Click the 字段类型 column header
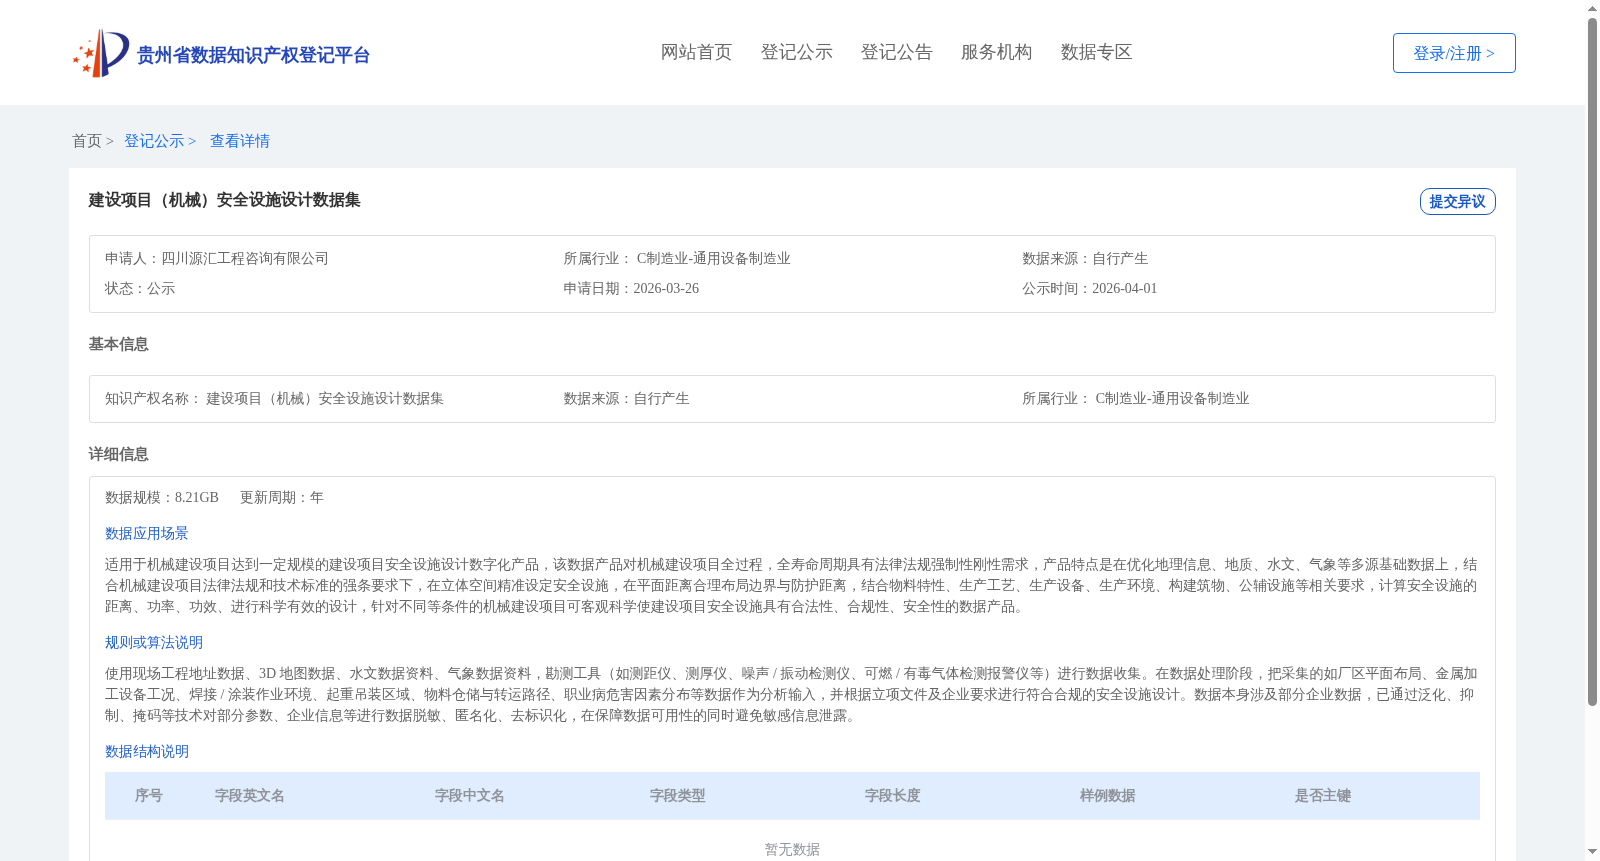The width and height of the screenshot is (1600, 861). [678, 796]
